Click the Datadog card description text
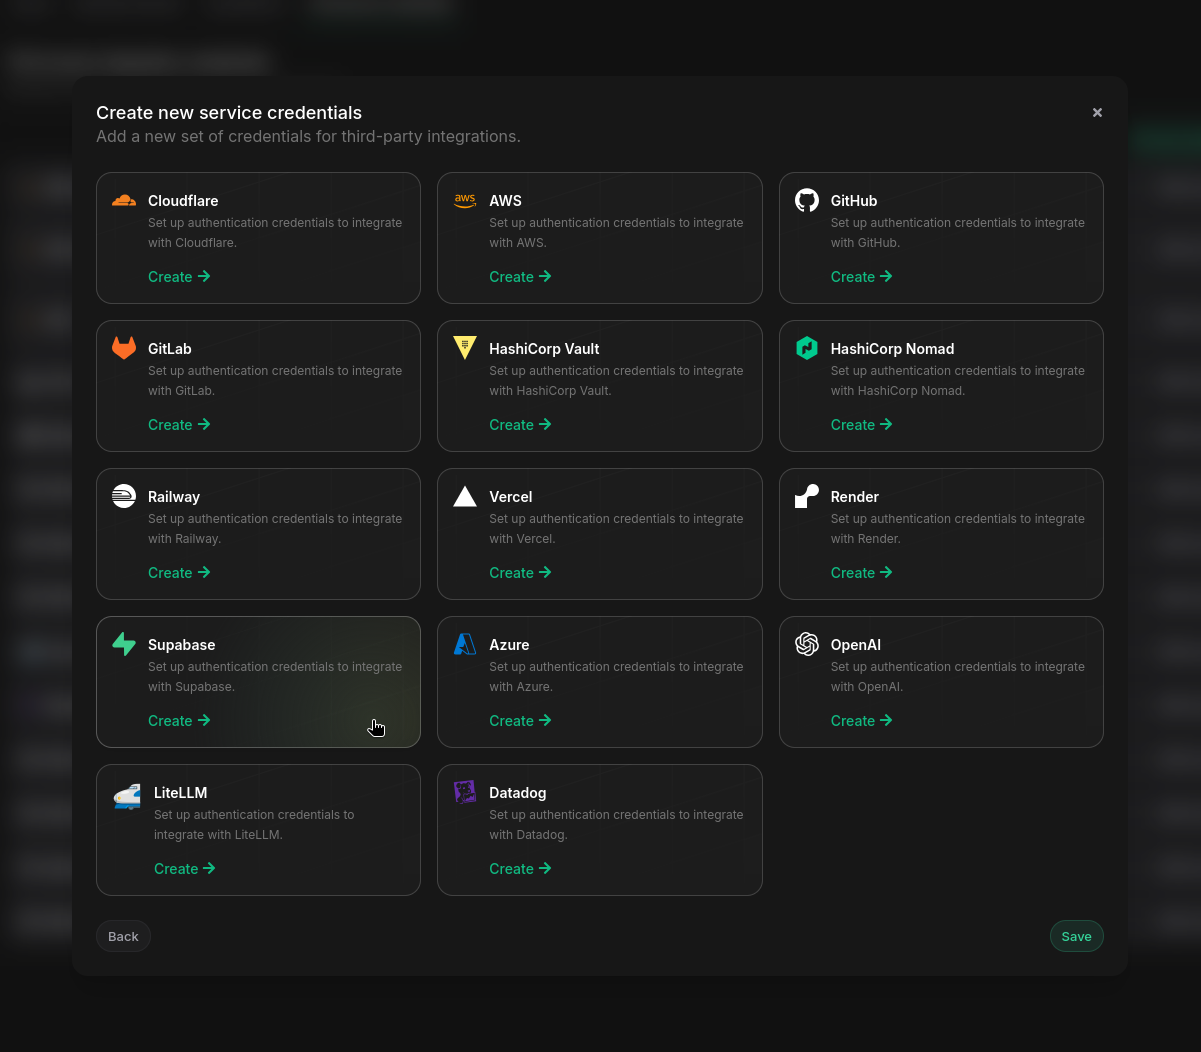Viewport: 1201px width, 1052px height. pos(616,825)
